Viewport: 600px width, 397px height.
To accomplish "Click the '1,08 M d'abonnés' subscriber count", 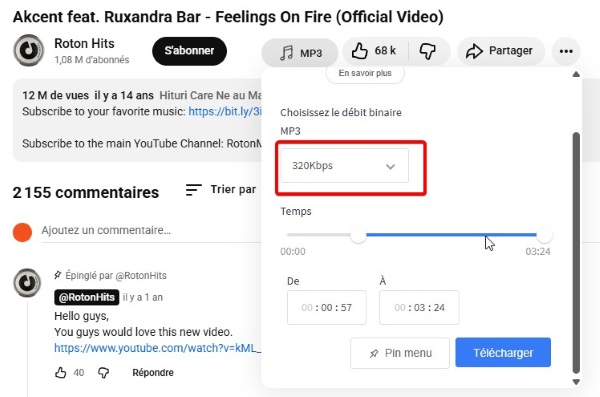I will point(92,60).
